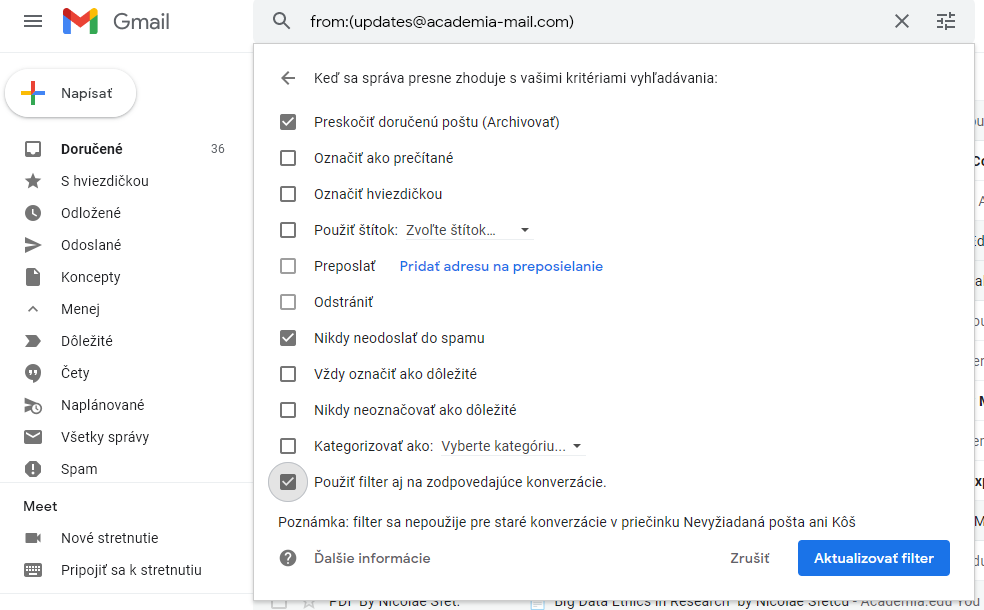Open the Zvoľte štítok dropdown
Screen dimensions: 984x610
[x=467, y=230]
